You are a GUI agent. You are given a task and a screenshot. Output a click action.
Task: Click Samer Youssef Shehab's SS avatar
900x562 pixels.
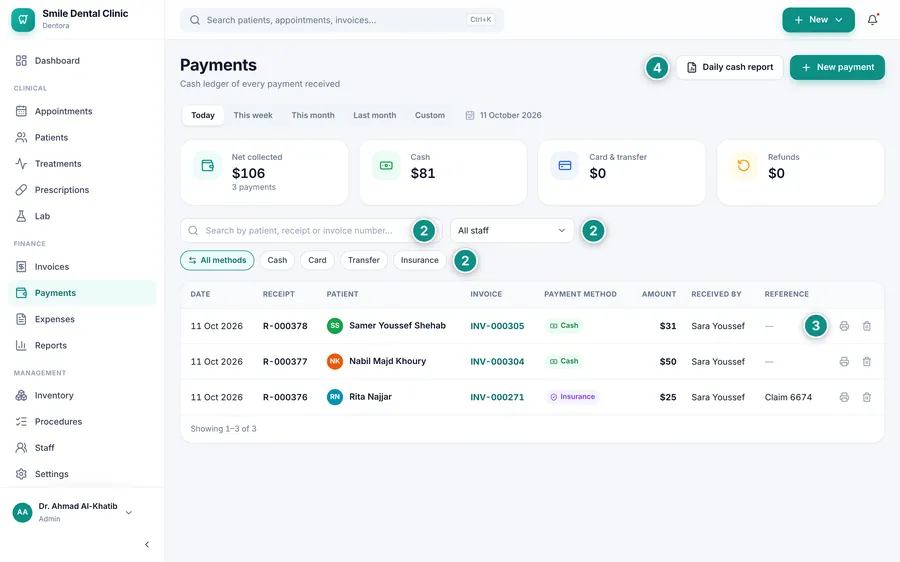pyautogui.click(x=335, y=325)
